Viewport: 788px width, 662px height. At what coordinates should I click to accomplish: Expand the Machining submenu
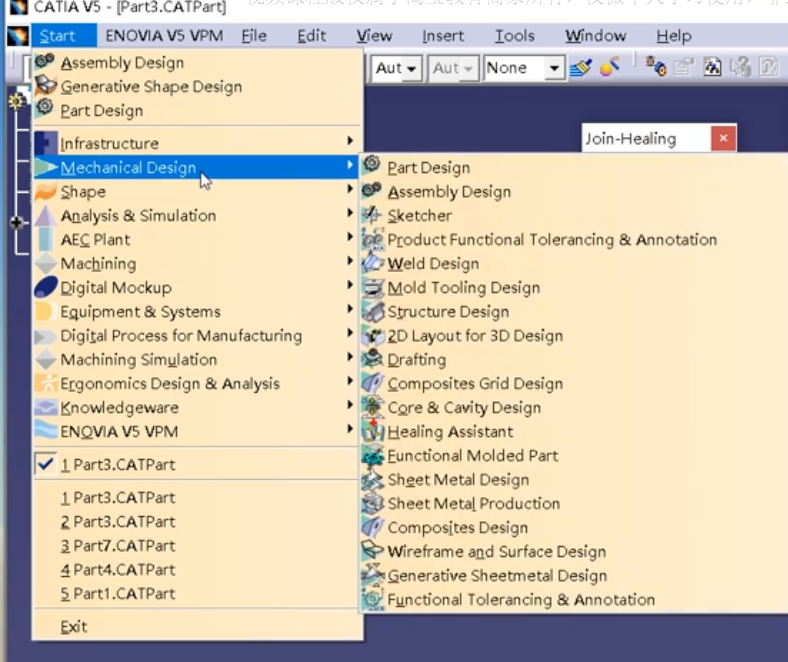coord(198,264)
